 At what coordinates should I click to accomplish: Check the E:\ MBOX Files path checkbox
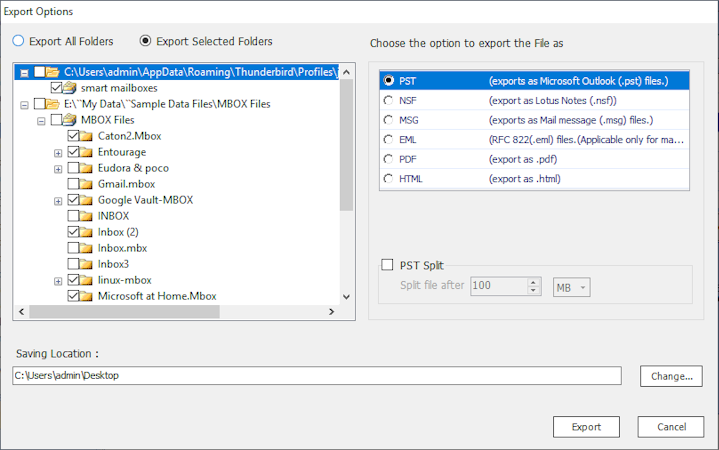pyautogui.click(x=39, y=104)
